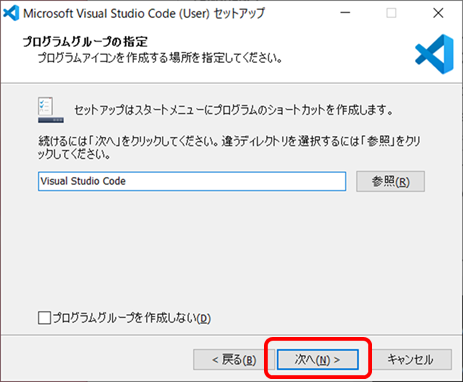Click the プログラムアイコンを作成する場所 subtitle text
This screenshot has height=382, width=463.
coord(160,58)
